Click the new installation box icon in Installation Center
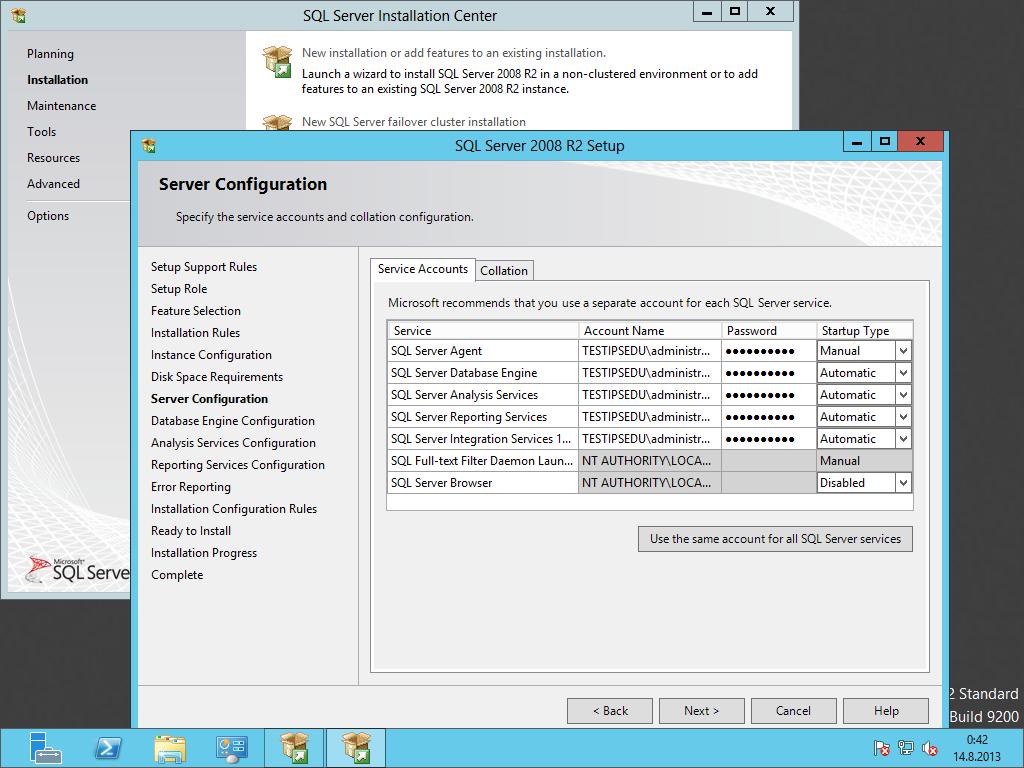Screen dimensions: 1024x768 tap(277, 62)
